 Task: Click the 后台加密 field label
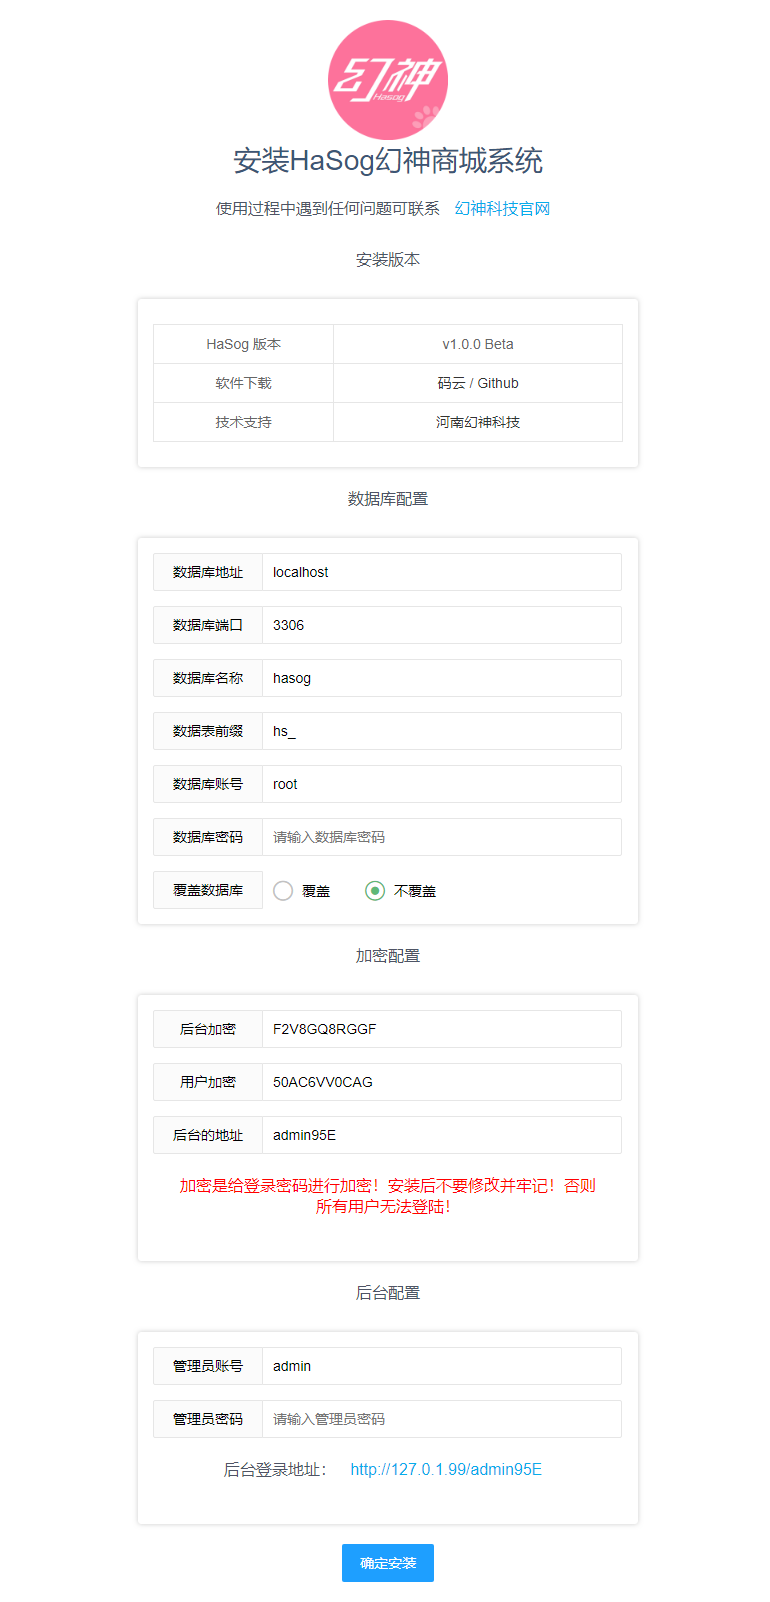coord(208,1029)
